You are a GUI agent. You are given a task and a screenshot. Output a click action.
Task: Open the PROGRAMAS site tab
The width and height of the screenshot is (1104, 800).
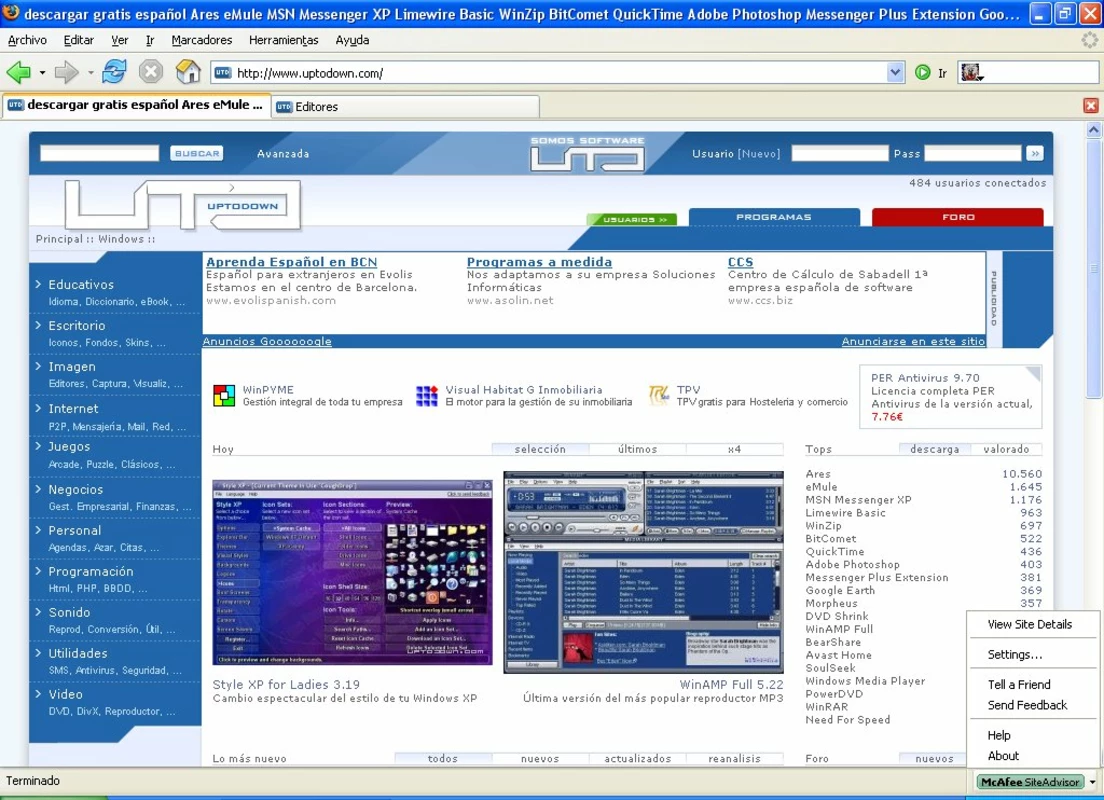point(774,217)
